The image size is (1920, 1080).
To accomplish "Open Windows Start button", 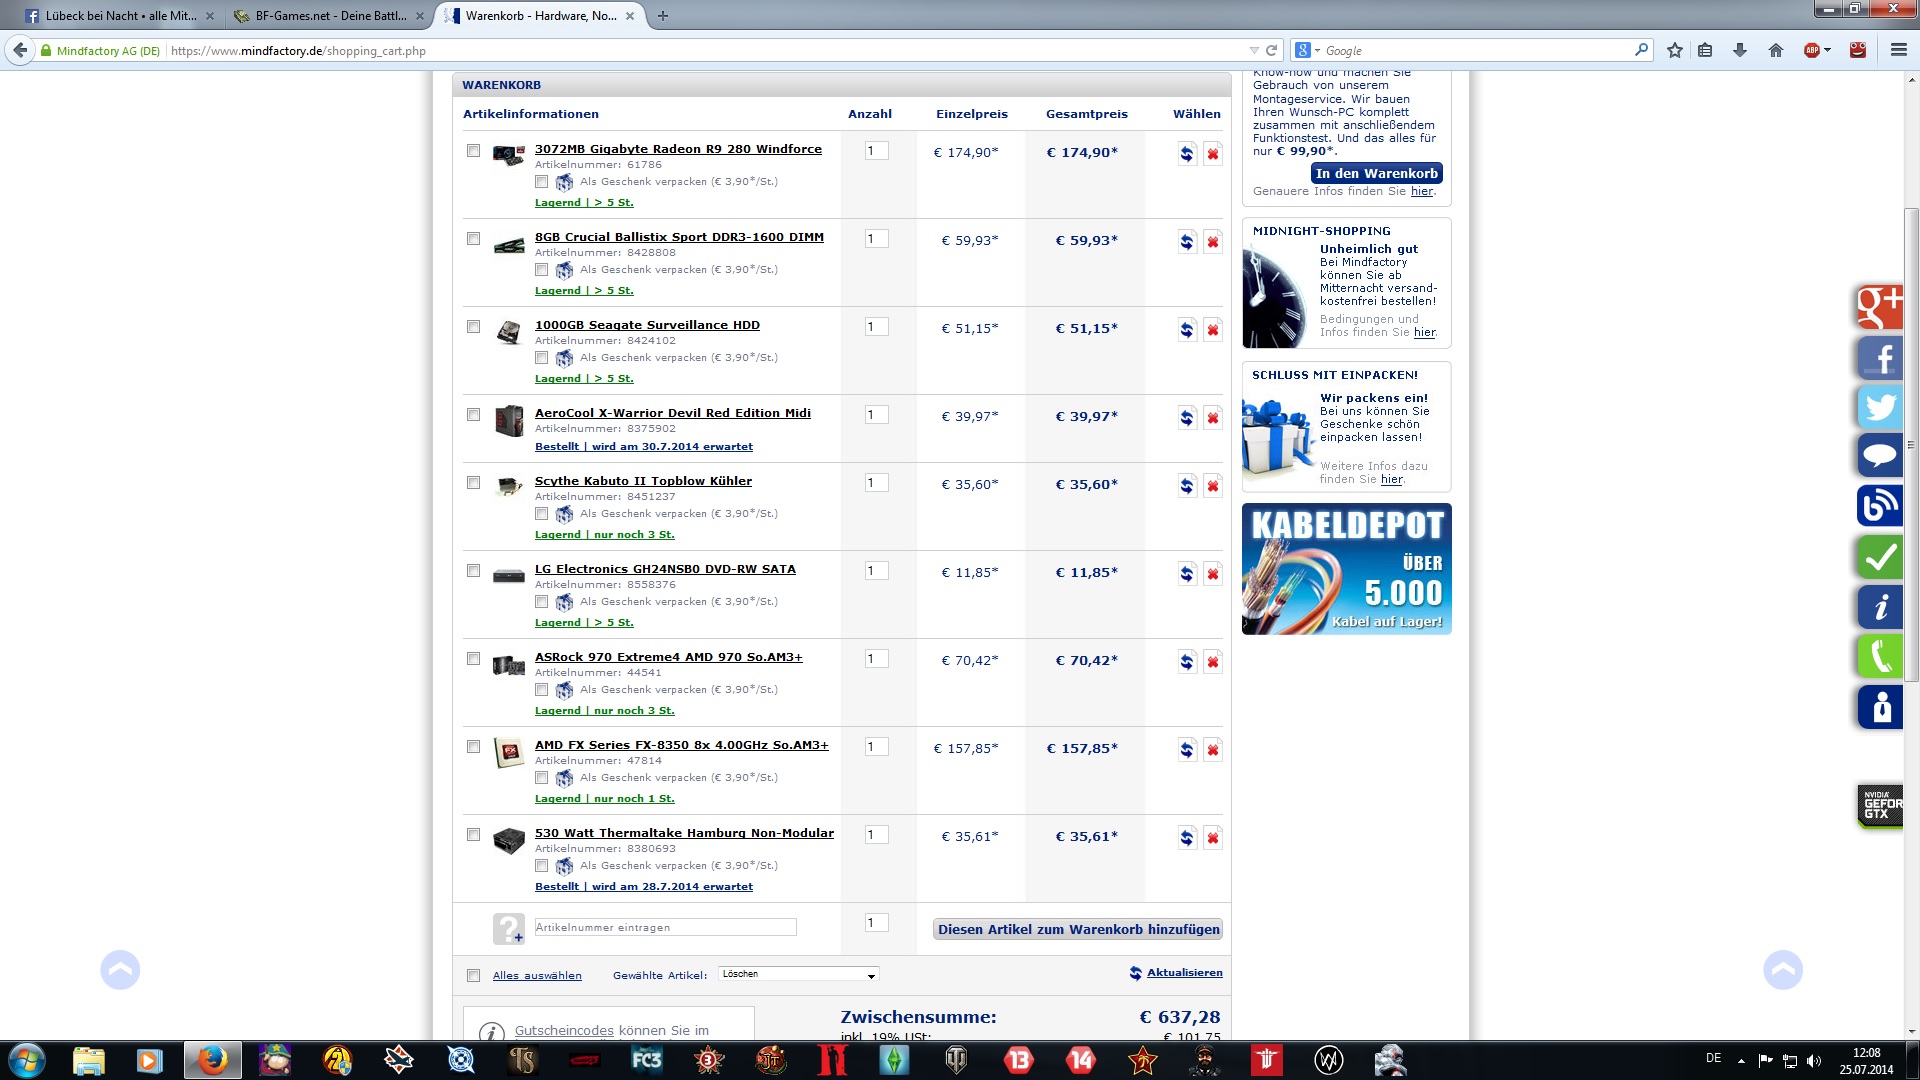I will pyautogui.click(x=27, y=1060).
